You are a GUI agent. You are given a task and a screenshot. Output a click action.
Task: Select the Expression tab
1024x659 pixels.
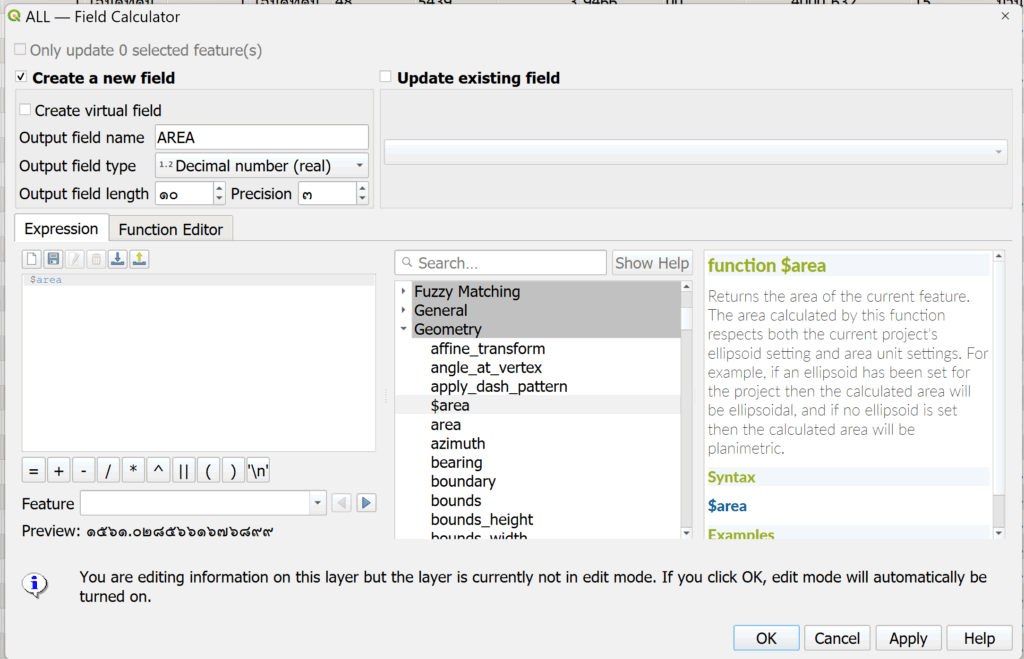[61, 229]
